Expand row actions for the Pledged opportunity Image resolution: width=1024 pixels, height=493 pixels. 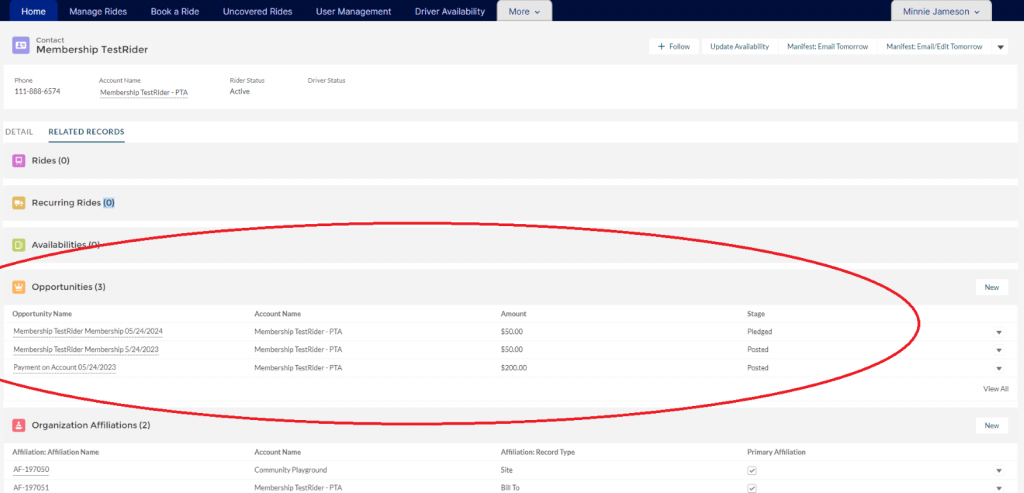[x=998, y=332]
